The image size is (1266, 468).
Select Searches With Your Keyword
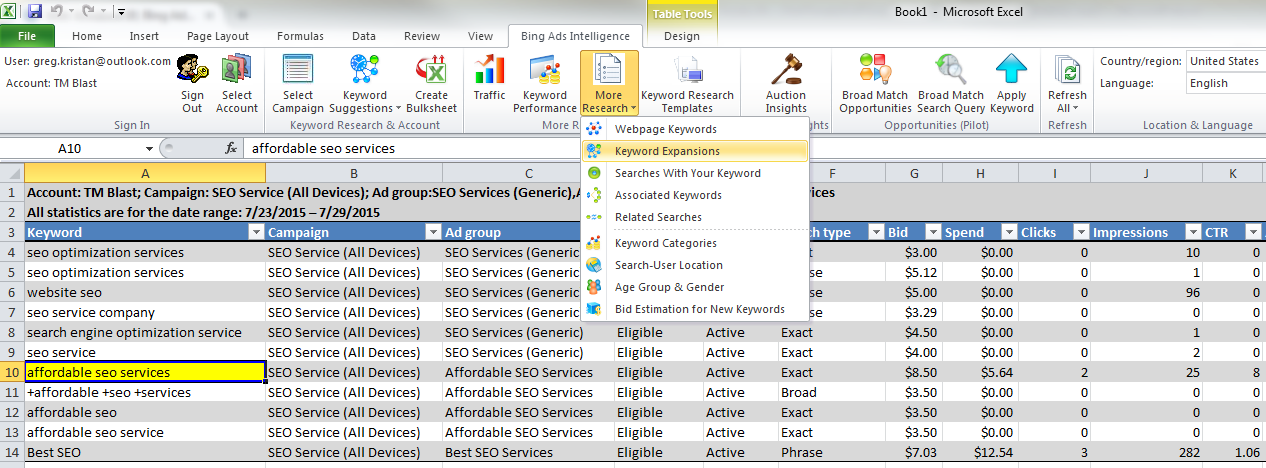pyautogui.click(x=695, y=173)
